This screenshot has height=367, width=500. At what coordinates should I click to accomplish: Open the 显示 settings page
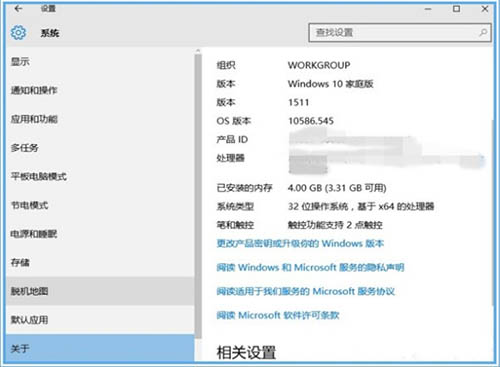(x=100, y=61)
